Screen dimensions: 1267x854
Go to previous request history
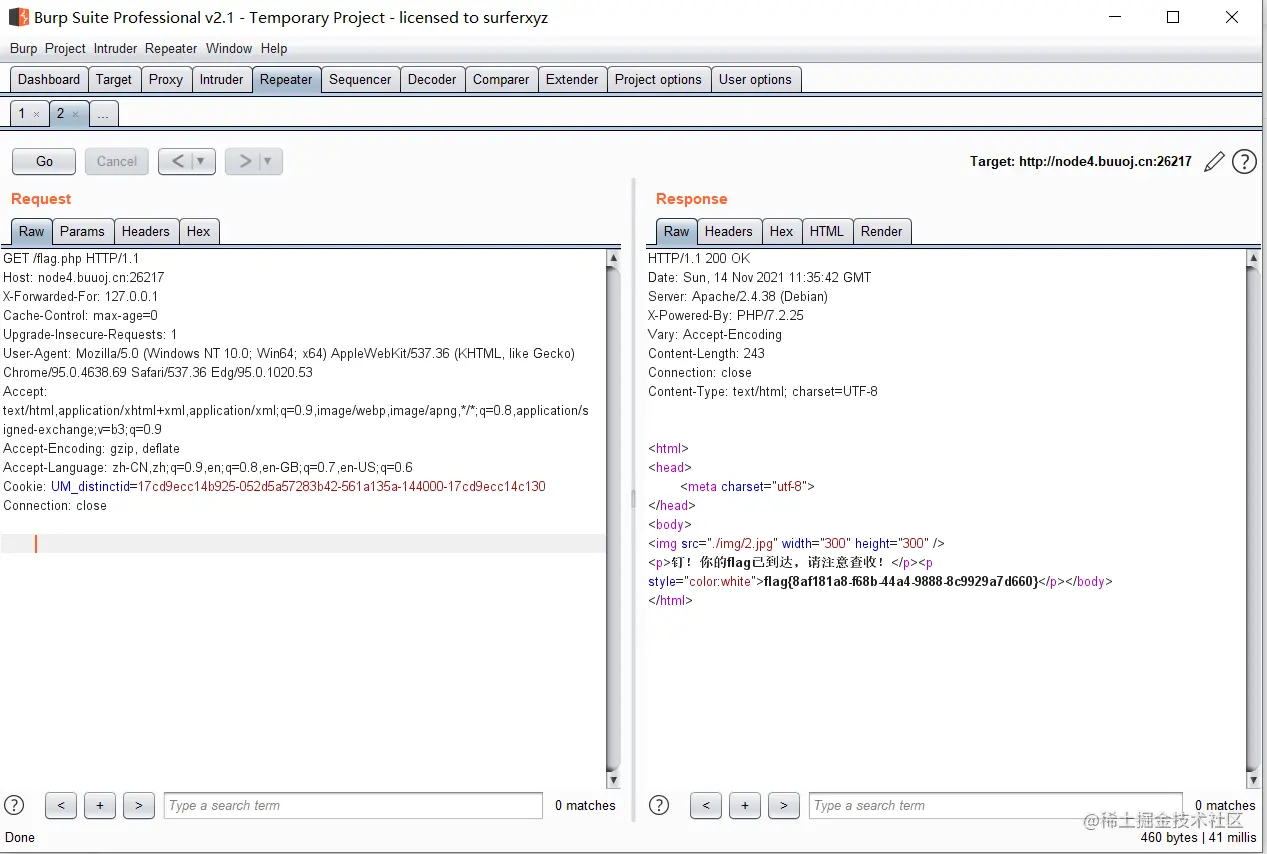pos(176,161)
